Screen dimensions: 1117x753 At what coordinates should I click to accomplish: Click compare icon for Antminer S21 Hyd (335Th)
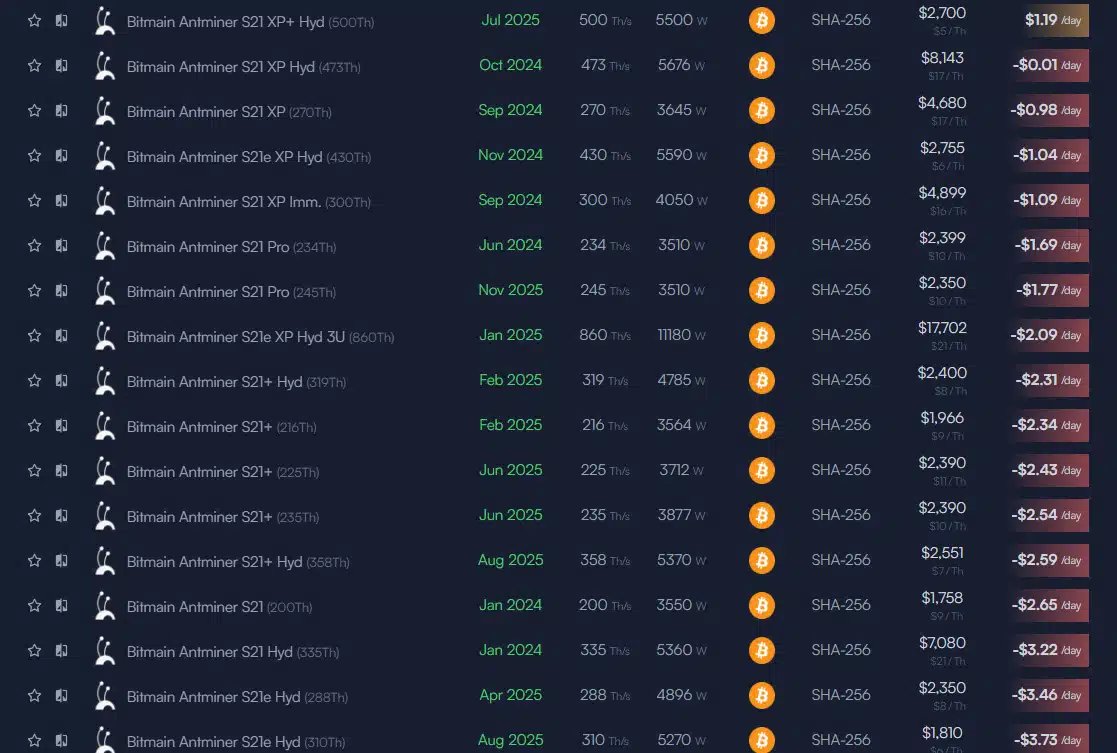pos(62,650)
